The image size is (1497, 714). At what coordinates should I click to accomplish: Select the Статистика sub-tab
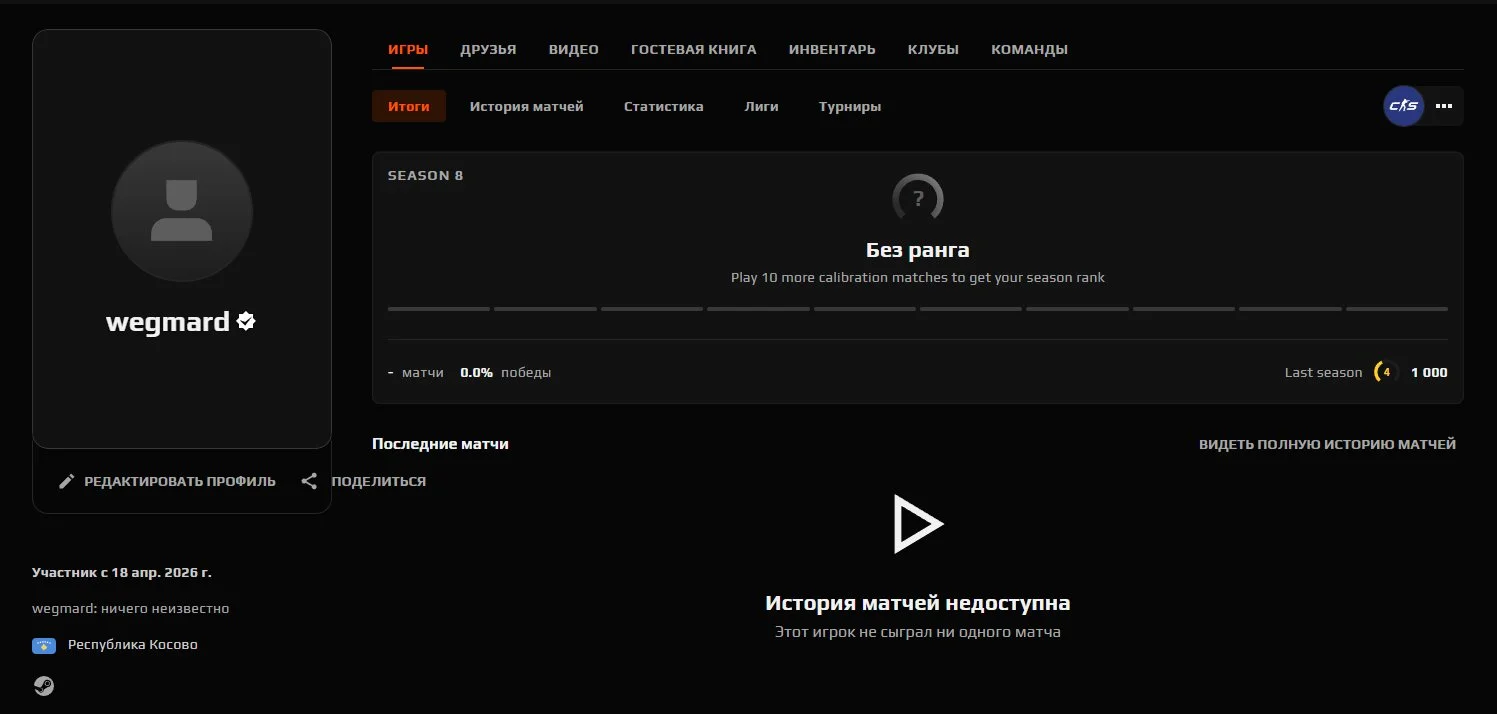pyautogui.click(x=663, y=106)
